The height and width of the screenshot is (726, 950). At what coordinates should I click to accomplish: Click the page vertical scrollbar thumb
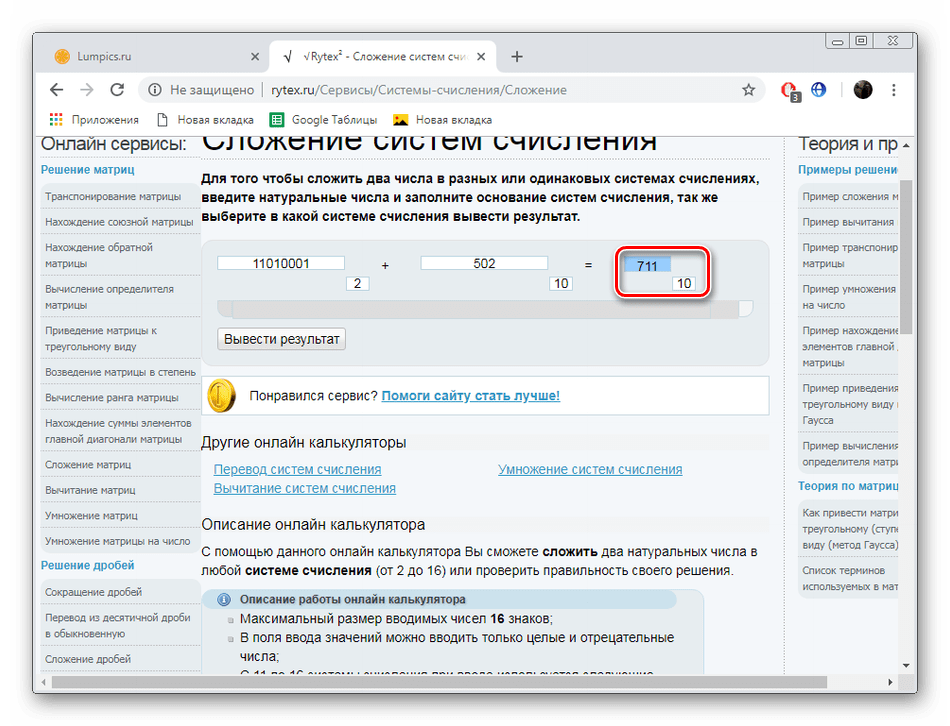click(906, 256)
